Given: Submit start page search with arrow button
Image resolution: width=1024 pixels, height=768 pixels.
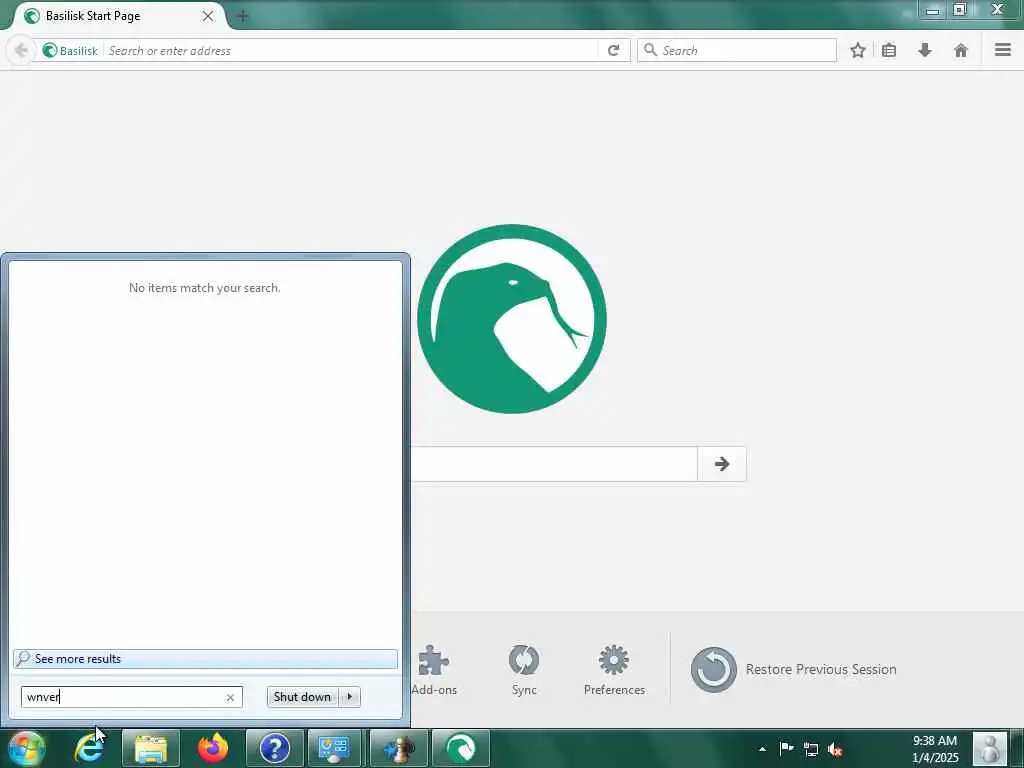Looking at the screenshot, I should pos(722,464).
